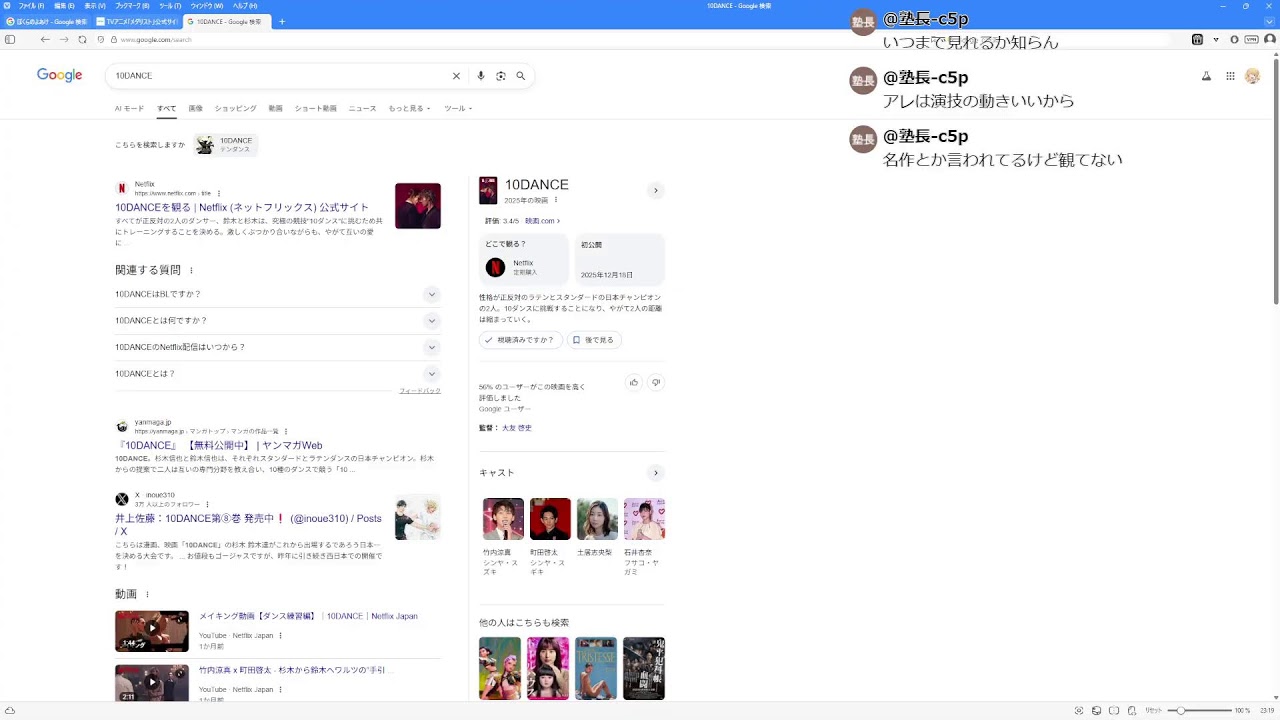Switch to 画像 search tab
The width and height of the screenshot is (1280, 720).
[195, 108]
